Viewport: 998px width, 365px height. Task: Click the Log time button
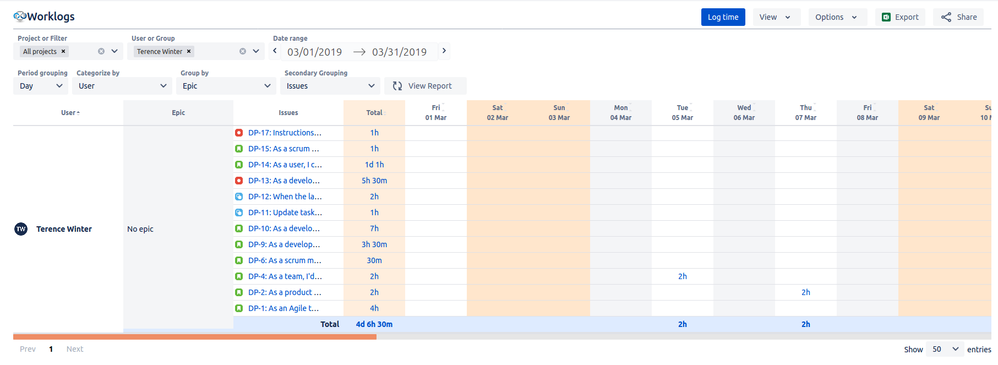[x=723, y=17]
